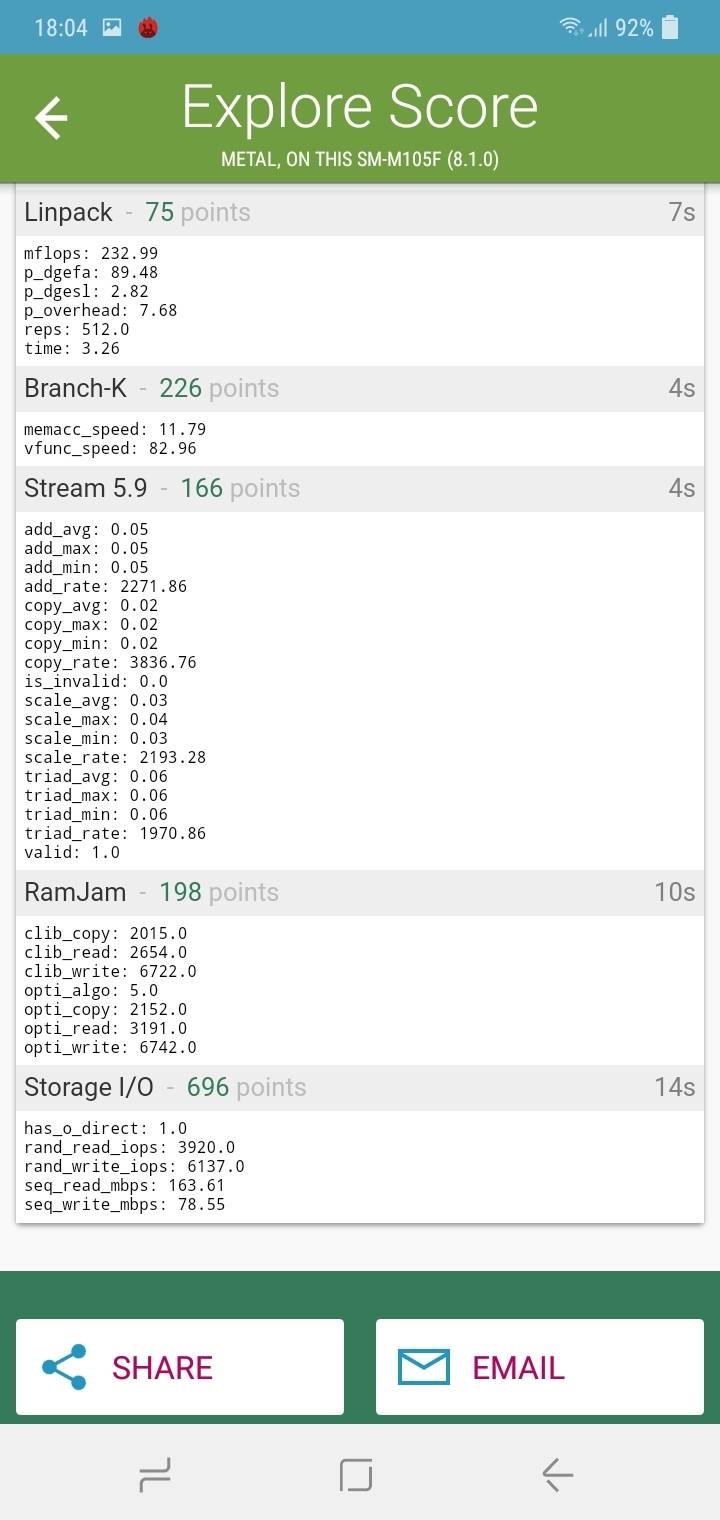Select the RamJam benchmark header
The image size is (720, 1520).
(x=360, y=892)
